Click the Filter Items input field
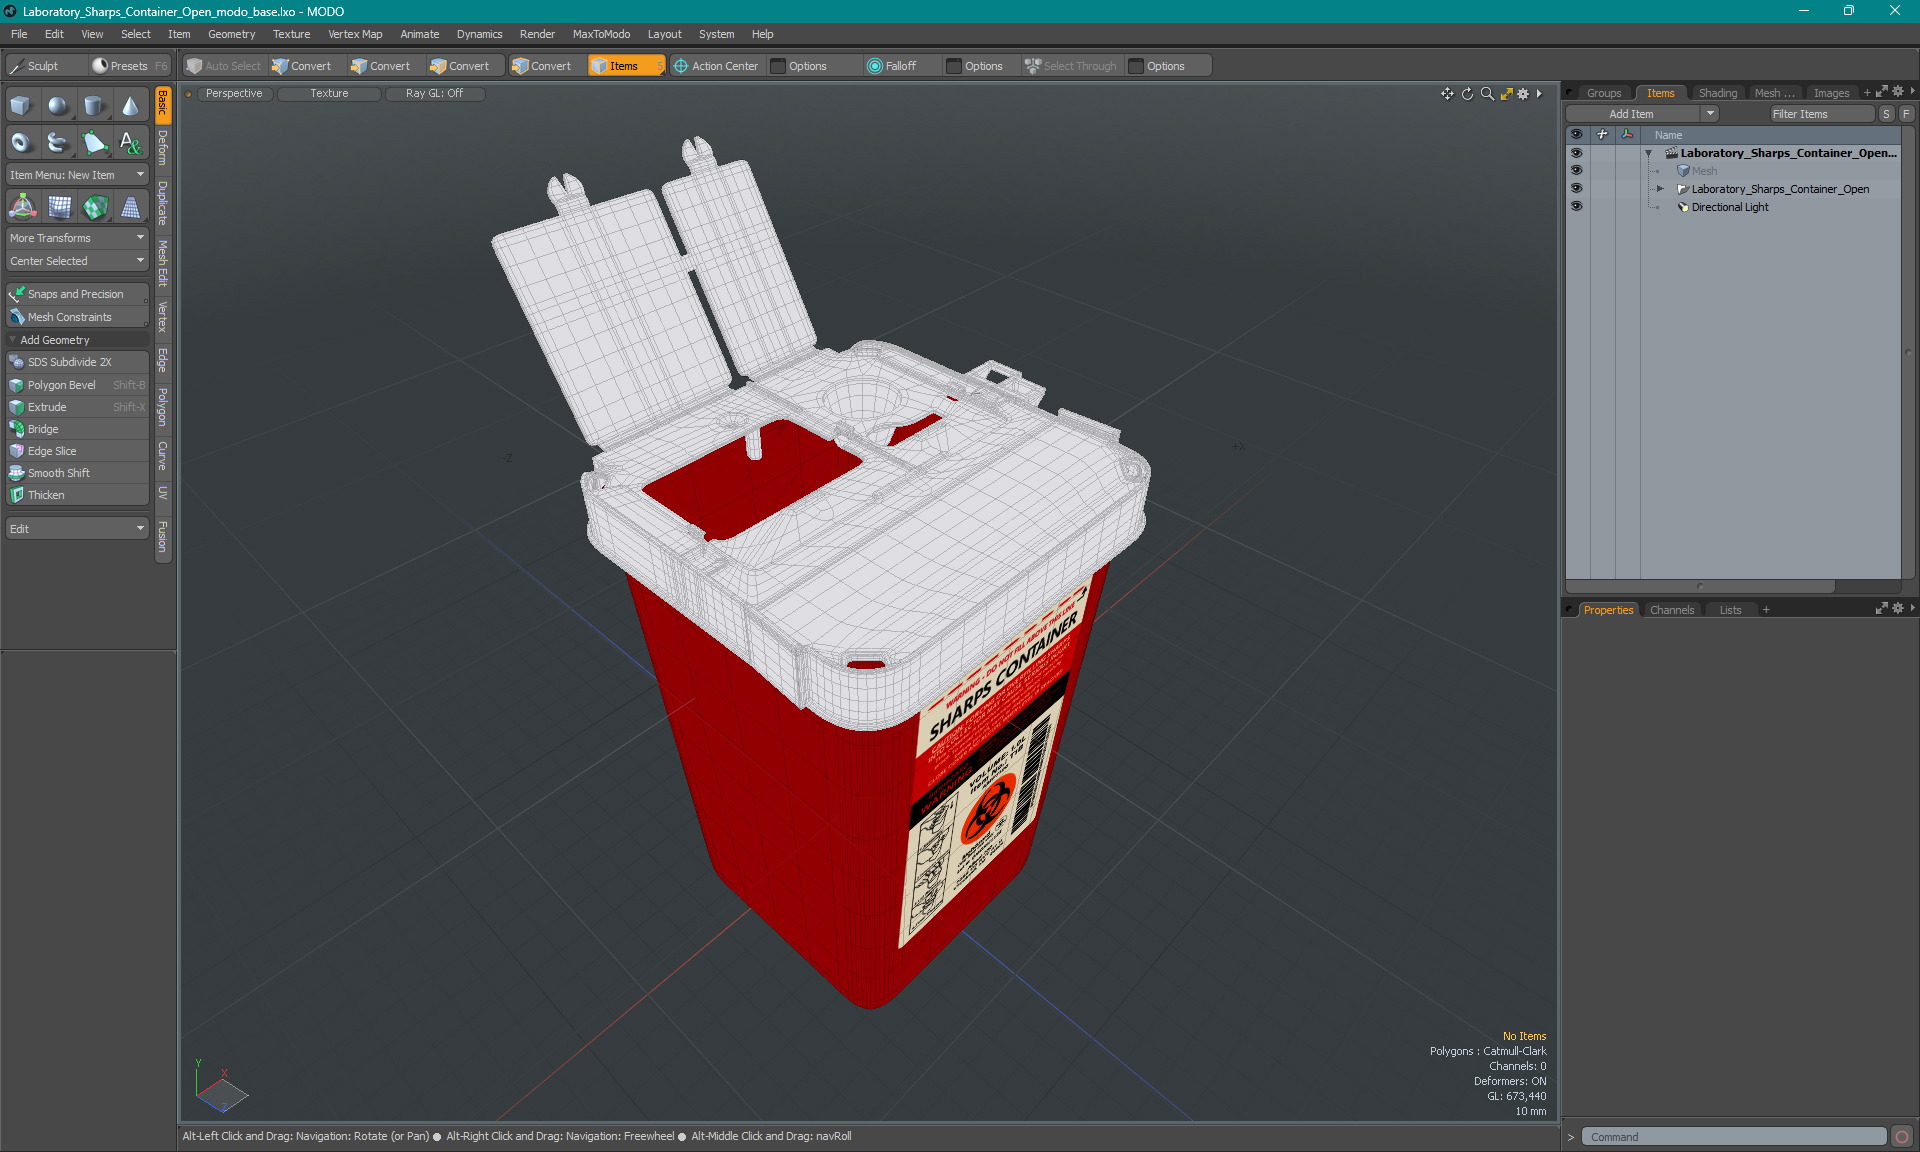 1817,114
